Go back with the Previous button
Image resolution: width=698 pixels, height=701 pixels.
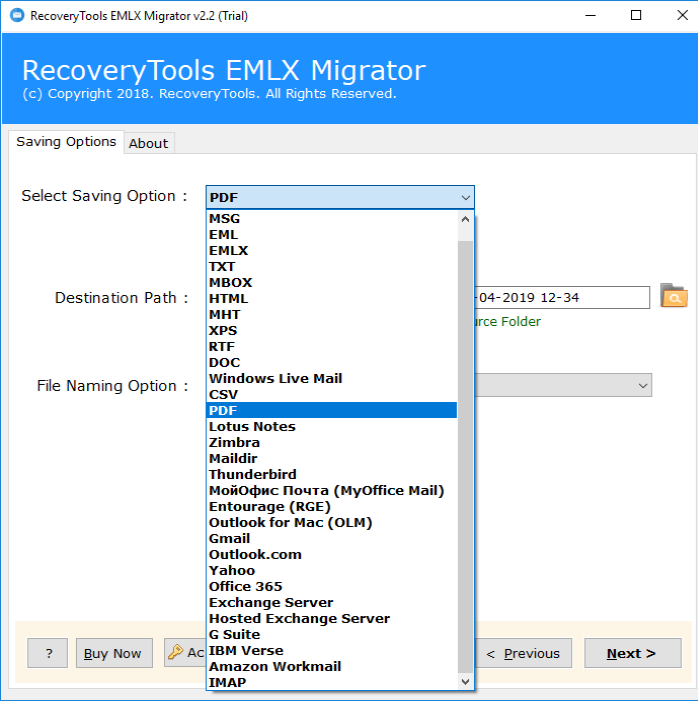(523, 653)
